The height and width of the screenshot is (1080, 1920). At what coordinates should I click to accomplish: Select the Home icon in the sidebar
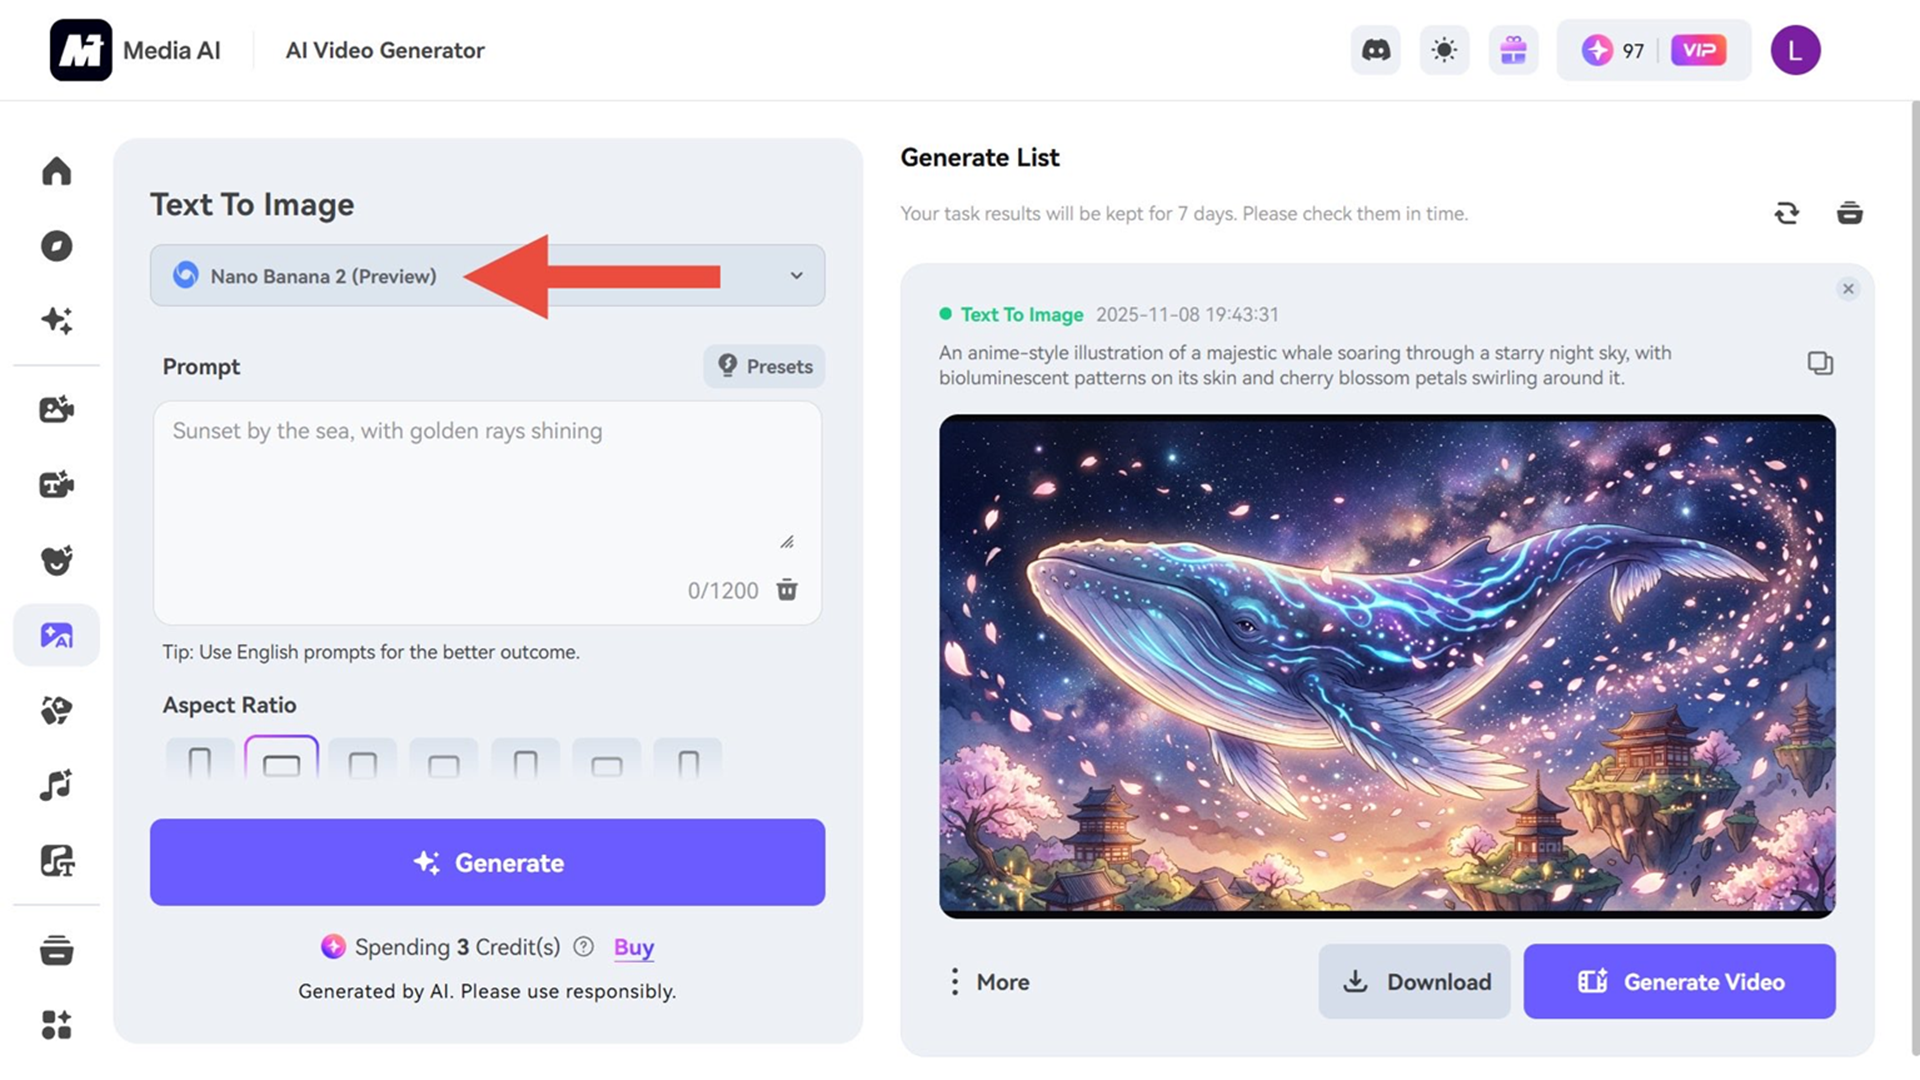57,172
